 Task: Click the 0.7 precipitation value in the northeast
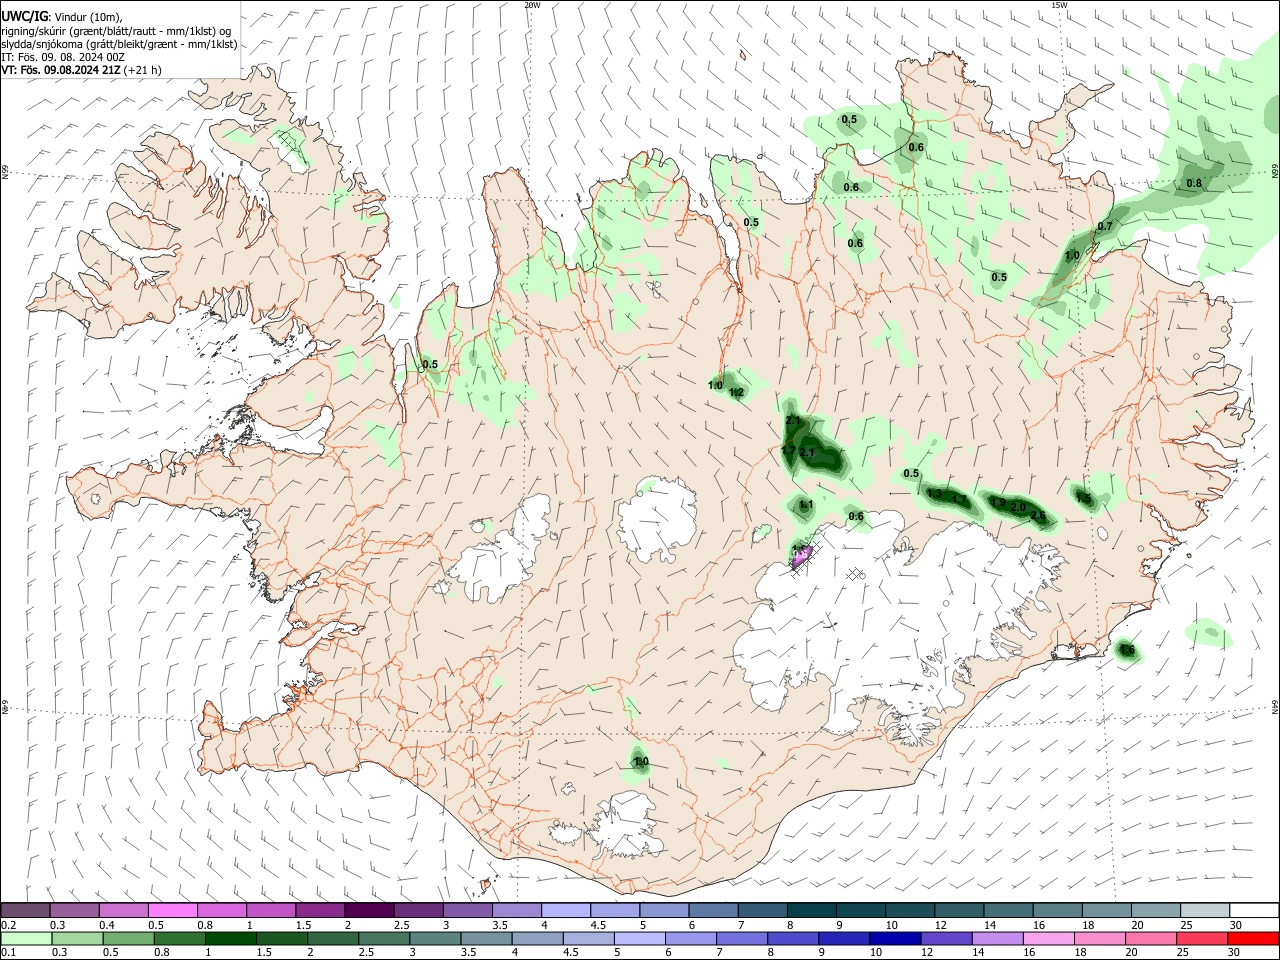(x=1105, y=227)
